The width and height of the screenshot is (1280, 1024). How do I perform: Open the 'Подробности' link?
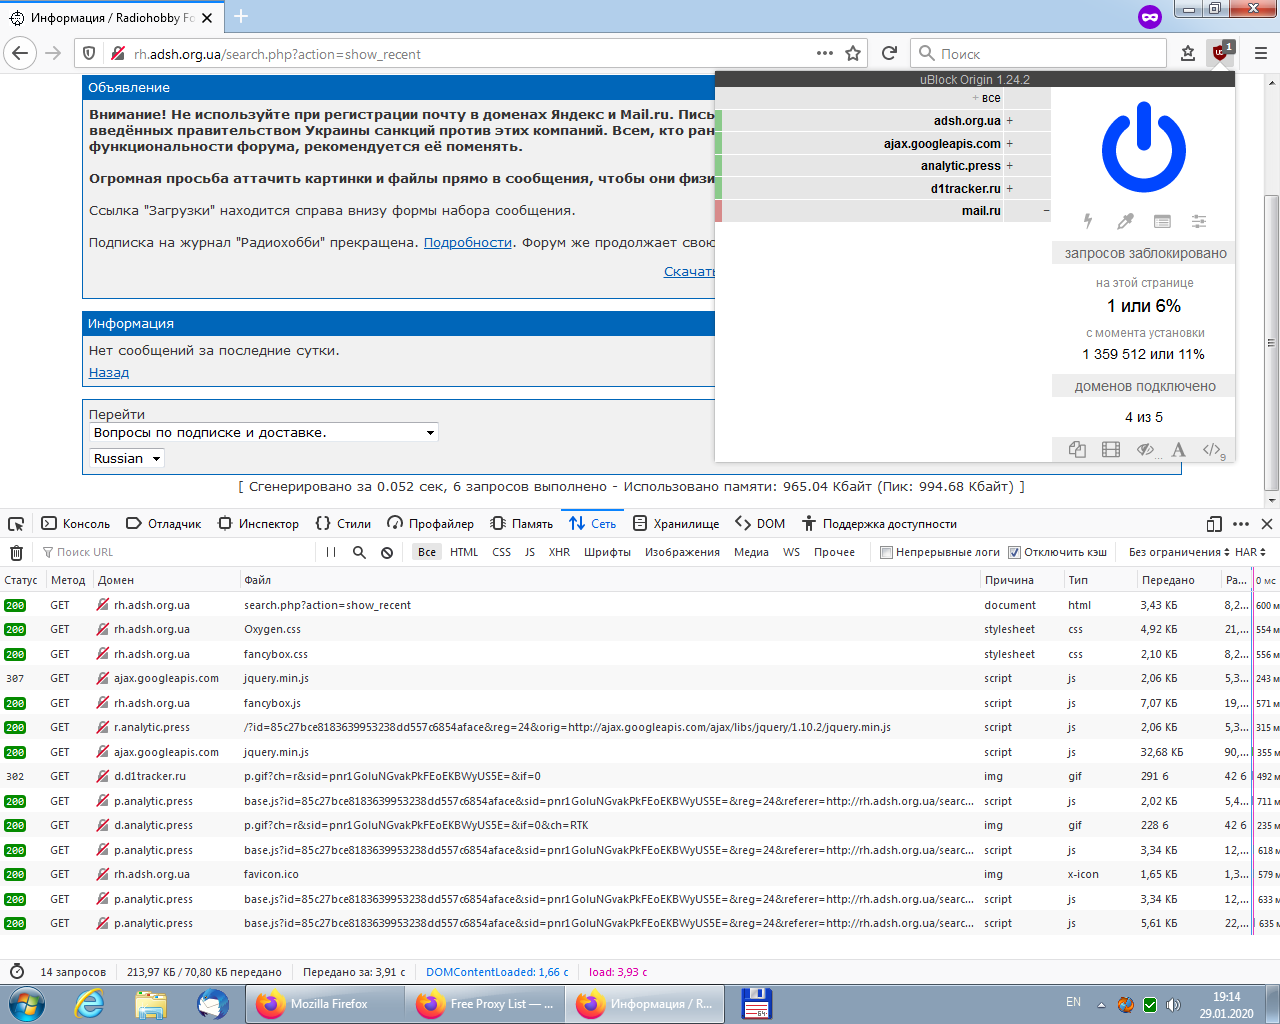coord(465,241)
